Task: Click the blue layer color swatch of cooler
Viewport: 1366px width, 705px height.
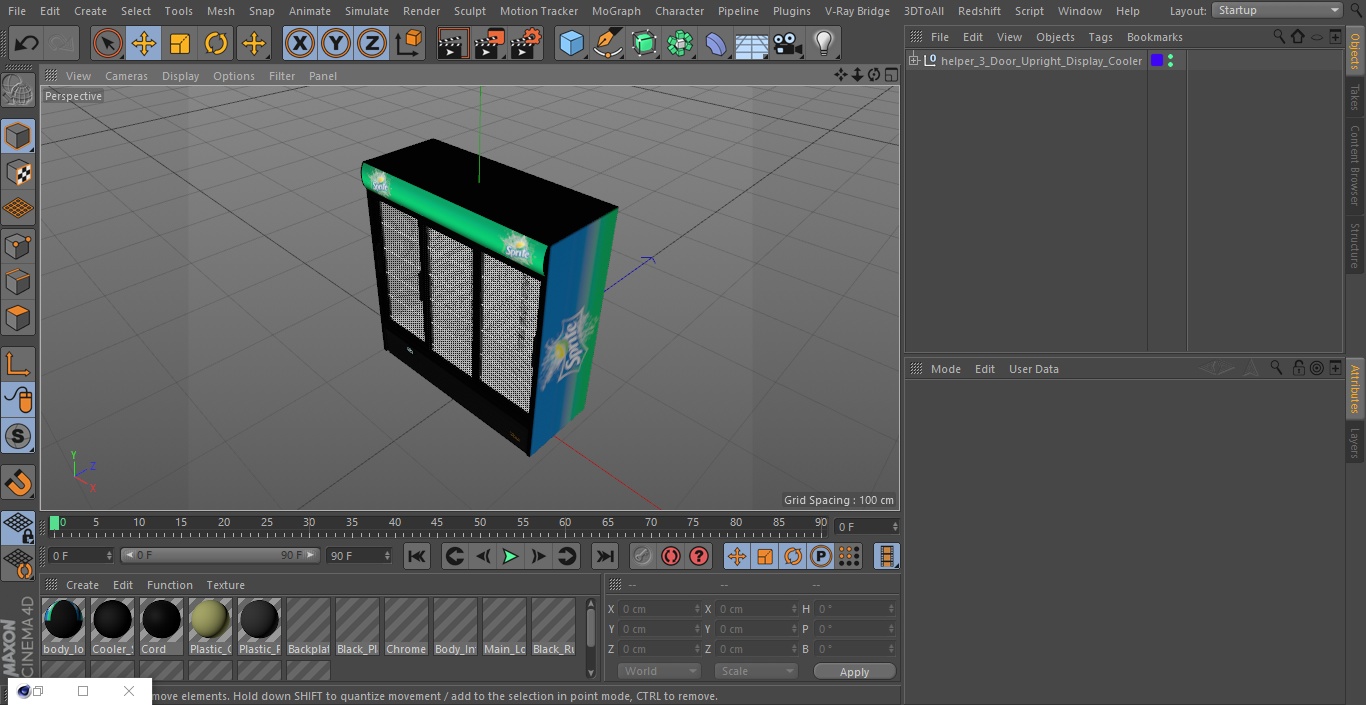Action: click(x=1157, y=61)
